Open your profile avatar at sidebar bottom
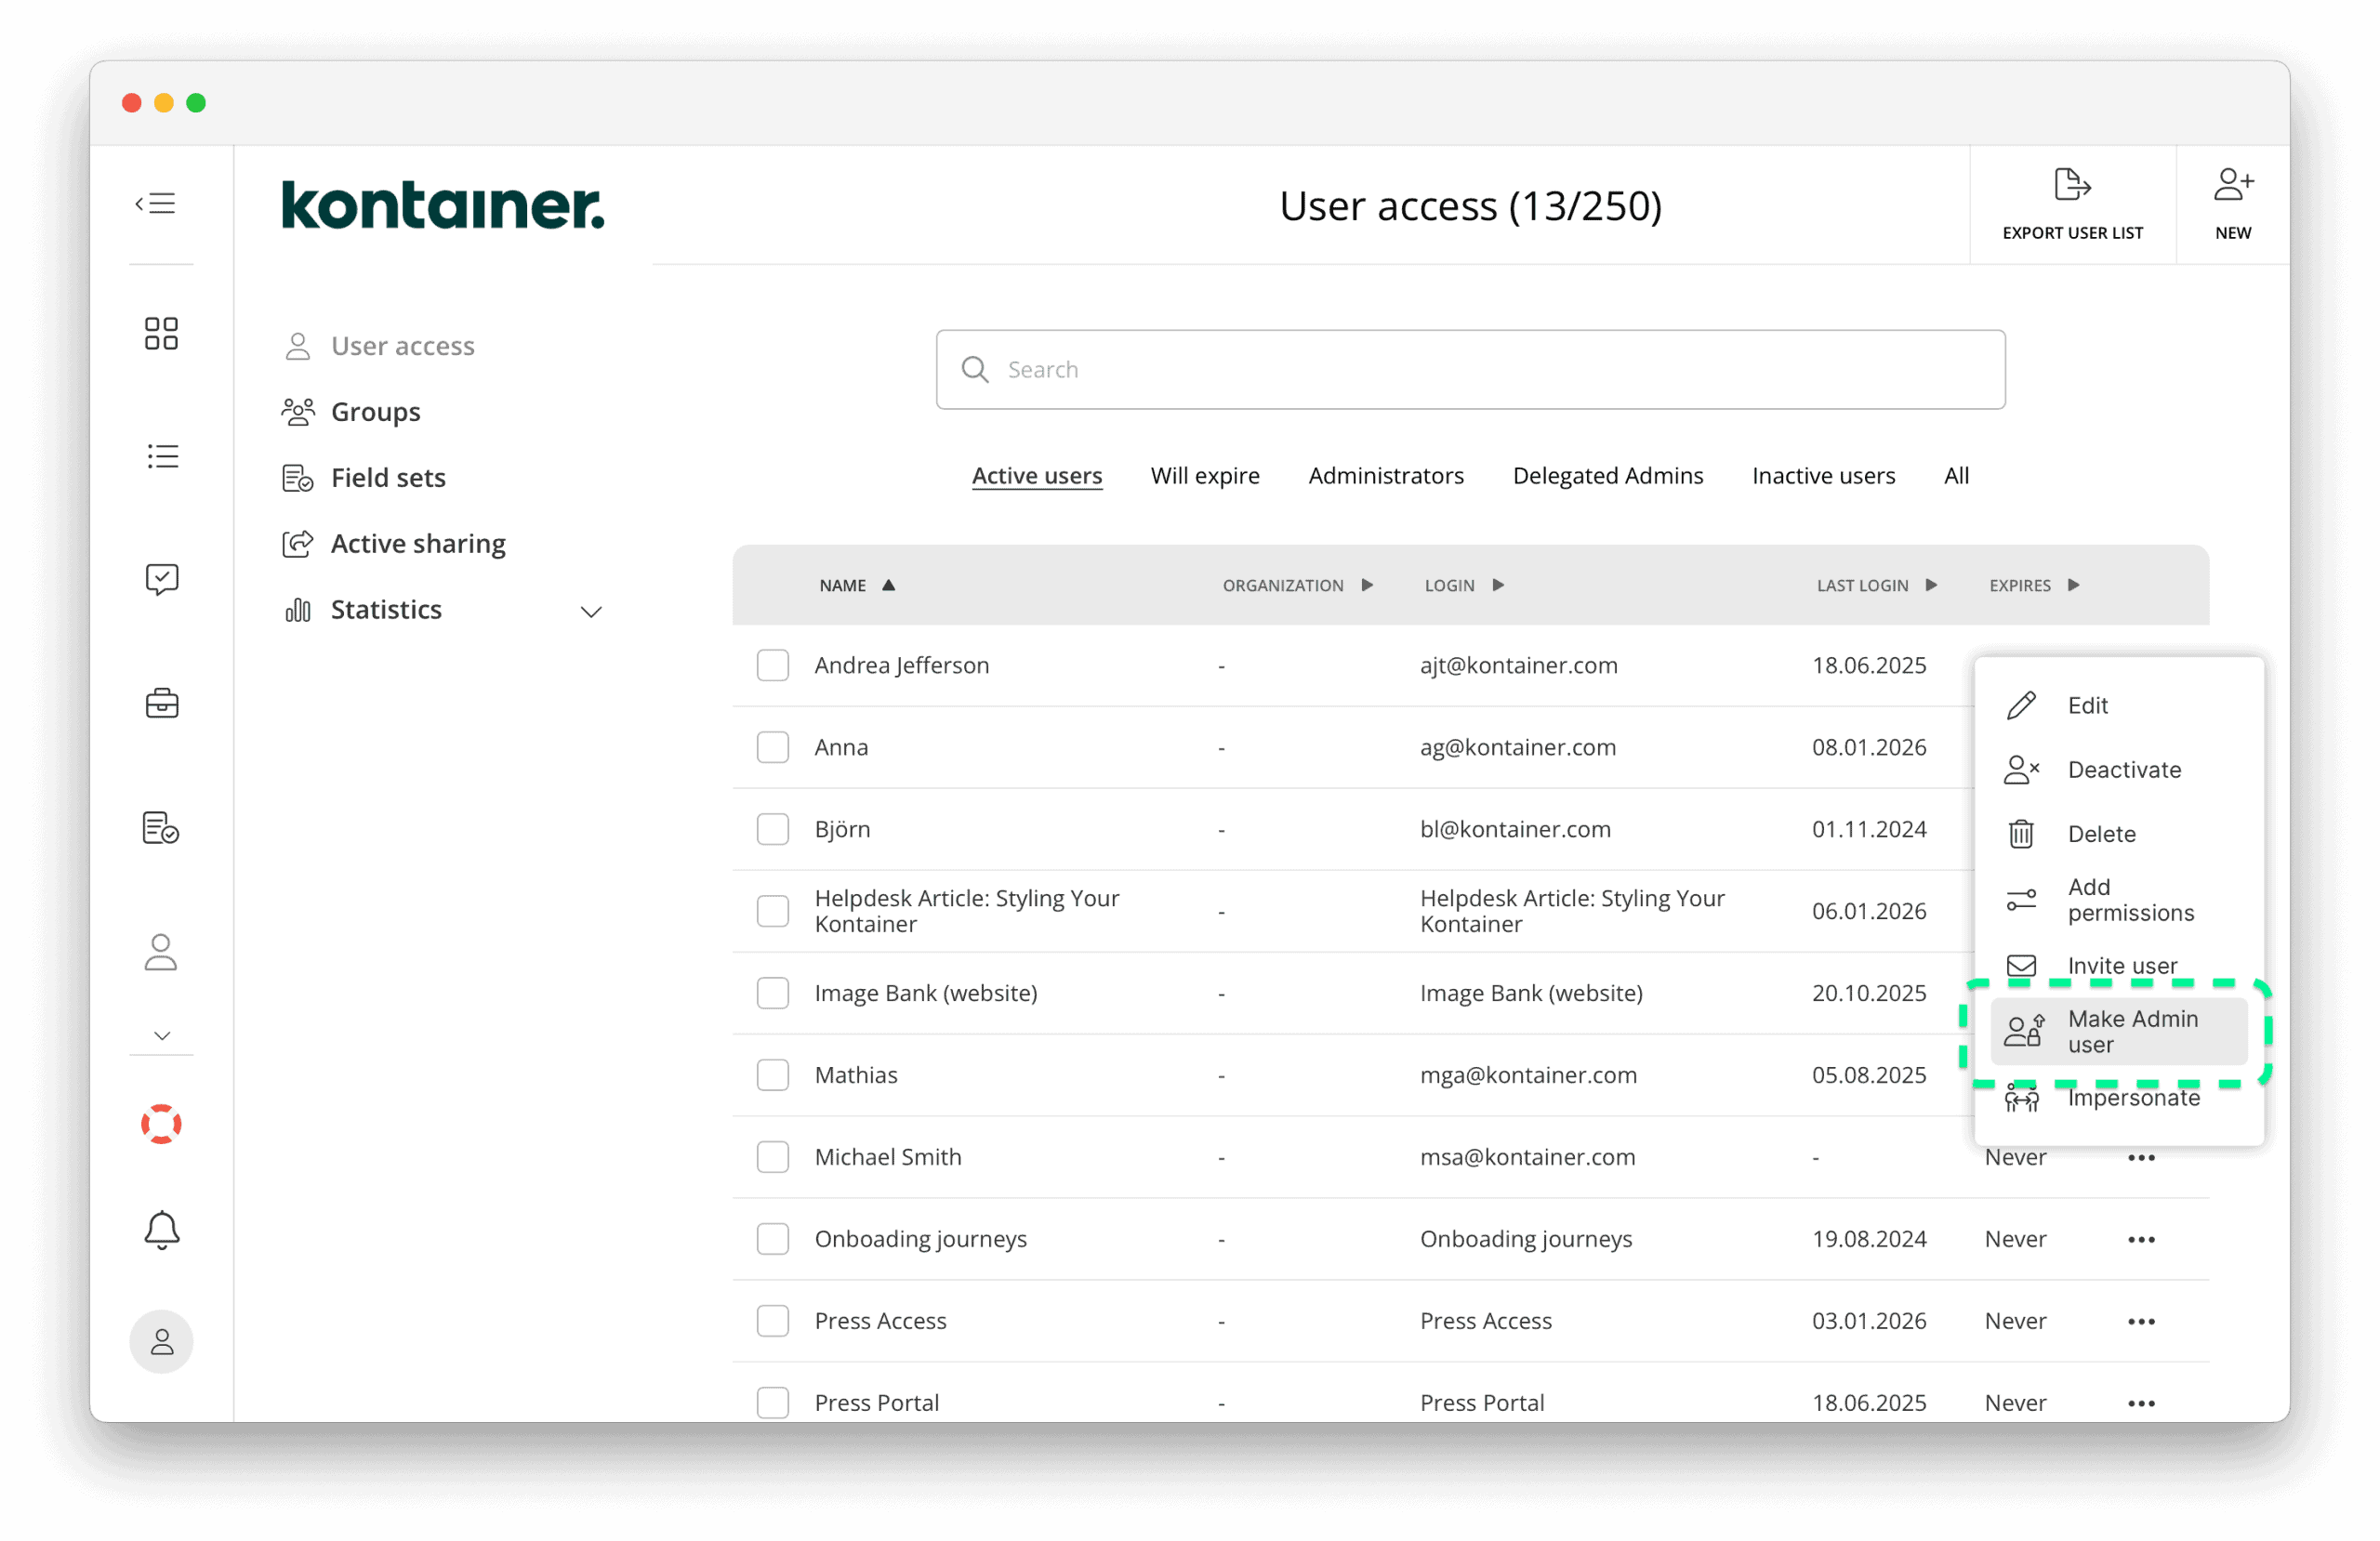Viewport: 2380px width, 1541px height. tap(161, 1341)
